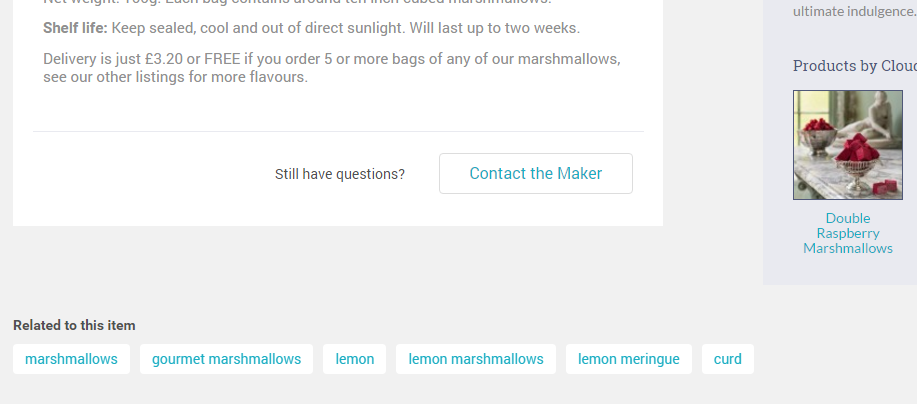Click the Contact the Maker button
This screenshot has width=917, height=404.
(x=535, y=173)
